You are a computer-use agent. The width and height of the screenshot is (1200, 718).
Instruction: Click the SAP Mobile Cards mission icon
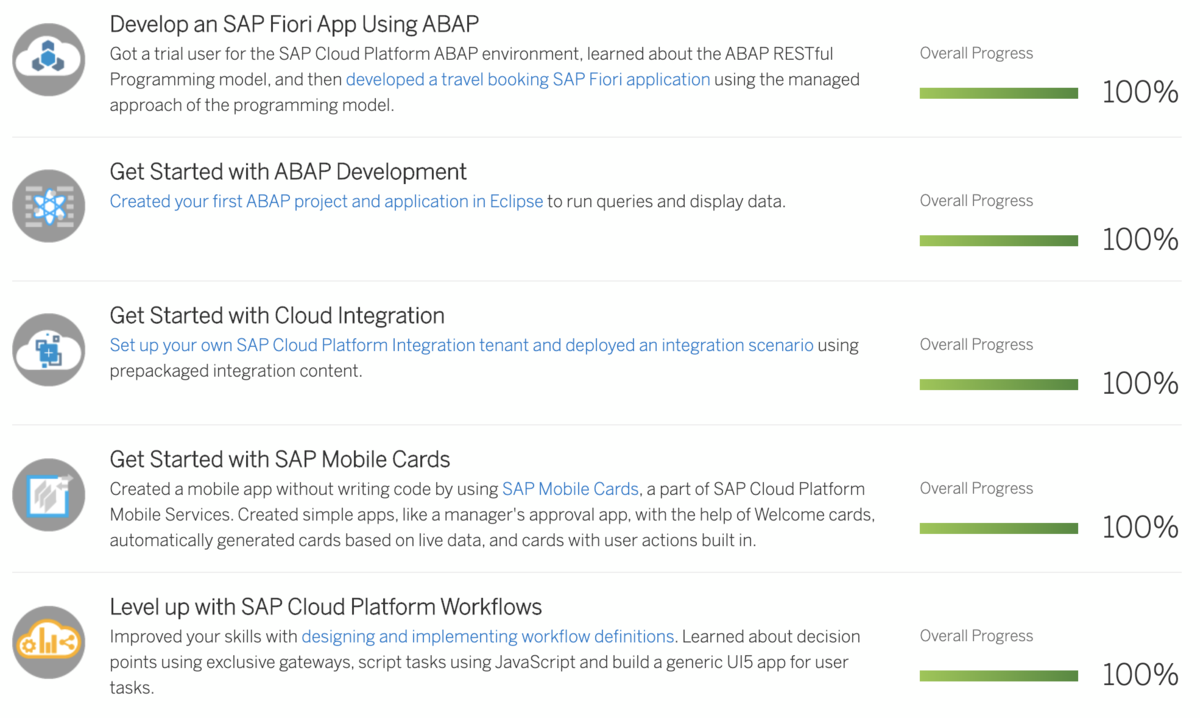[x=49, y=495]
